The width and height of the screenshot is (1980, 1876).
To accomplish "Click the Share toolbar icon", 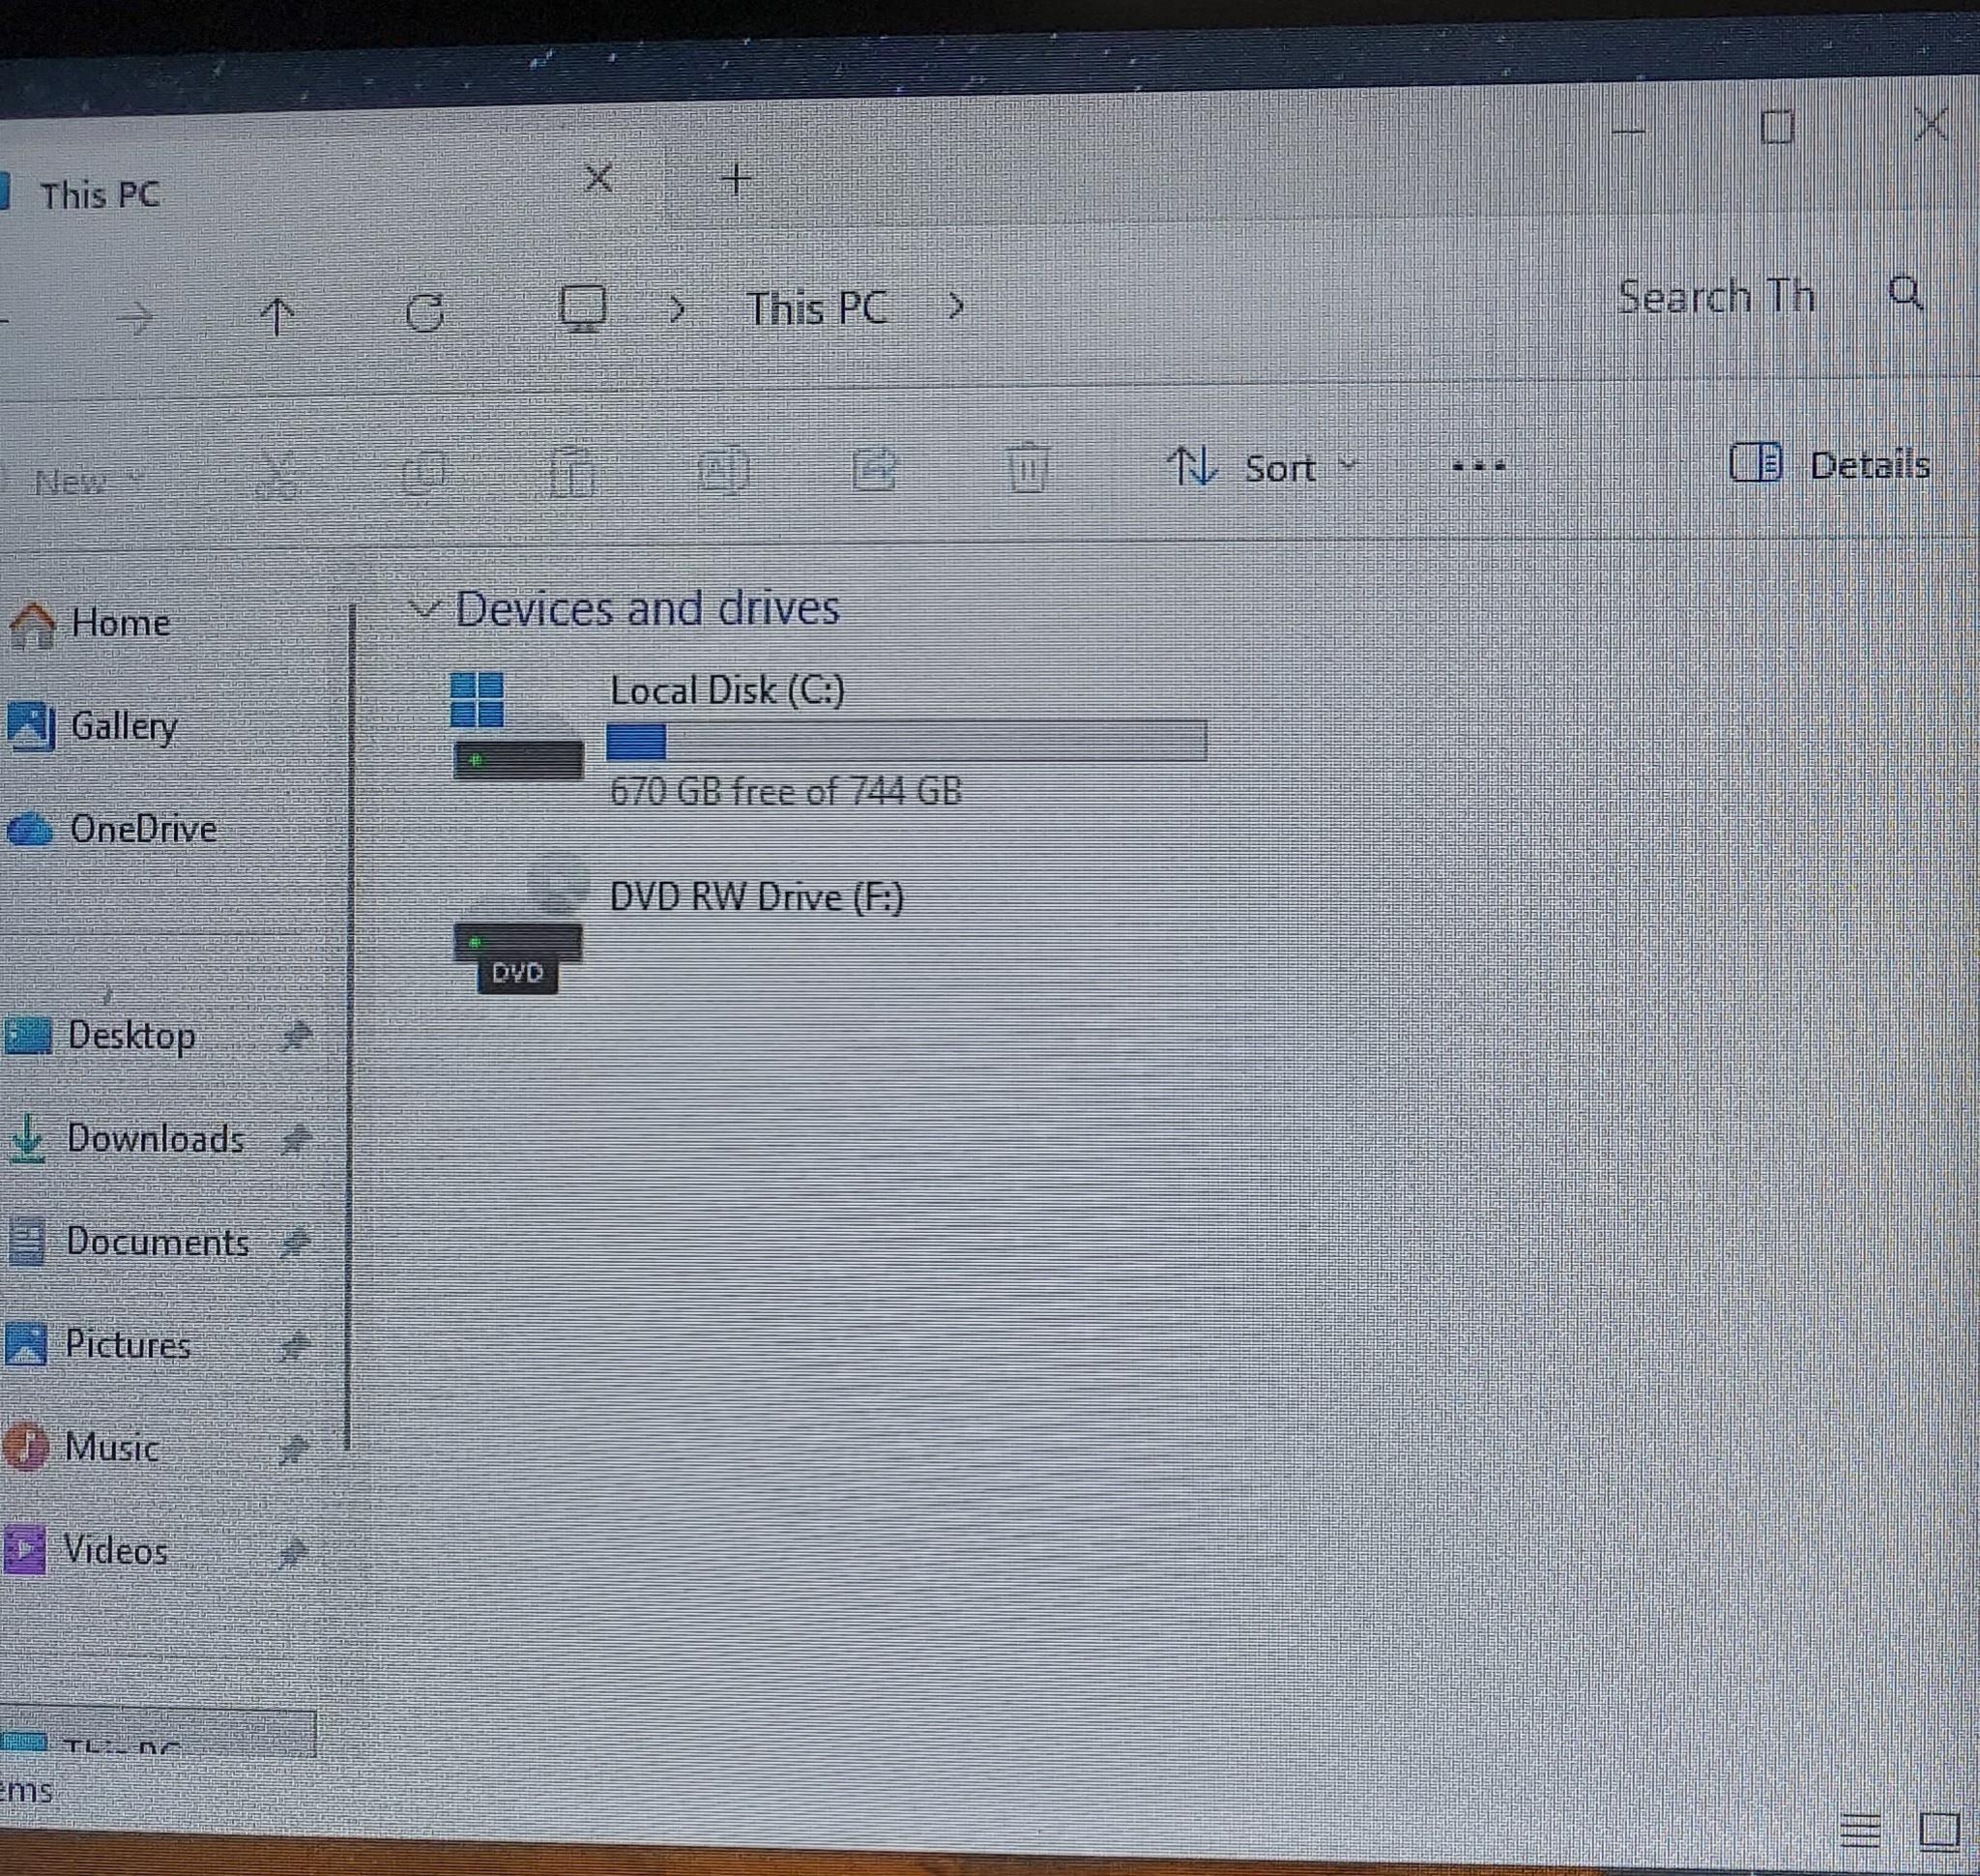I will click(873, 469).
